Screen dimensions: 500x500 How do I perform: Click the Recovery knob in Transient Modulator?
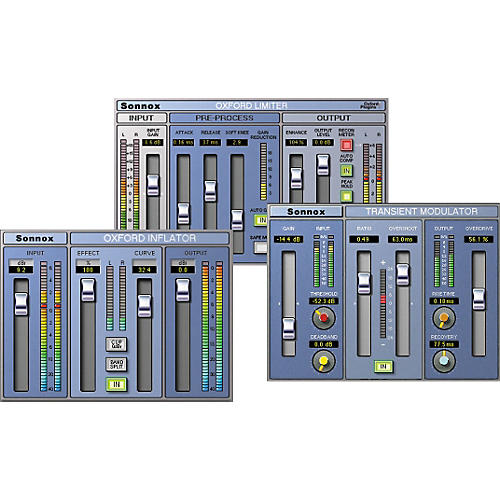click(x=444, y=361)
